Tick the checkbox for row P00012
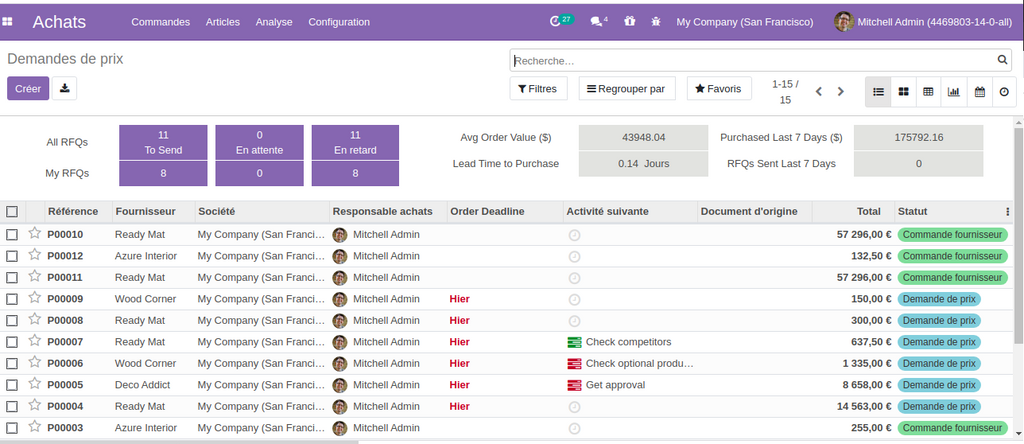Viewport: 1024px width, 444px height. [x=12, y=256]
